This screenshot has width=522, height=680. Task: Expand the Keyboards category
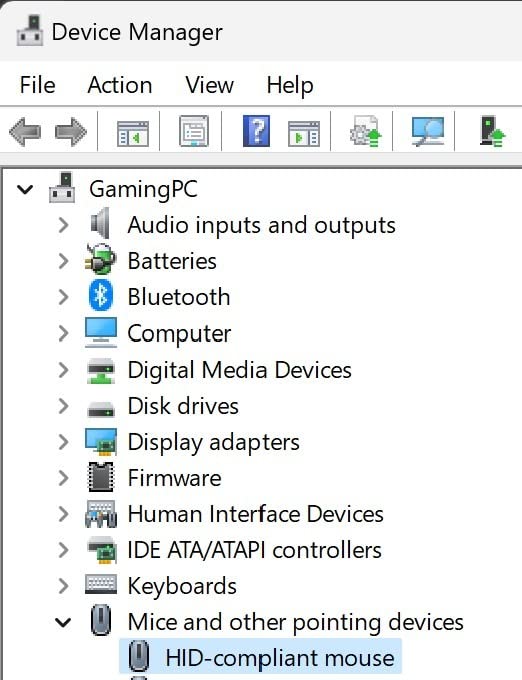pyautogui.click(x=63, y=586)
